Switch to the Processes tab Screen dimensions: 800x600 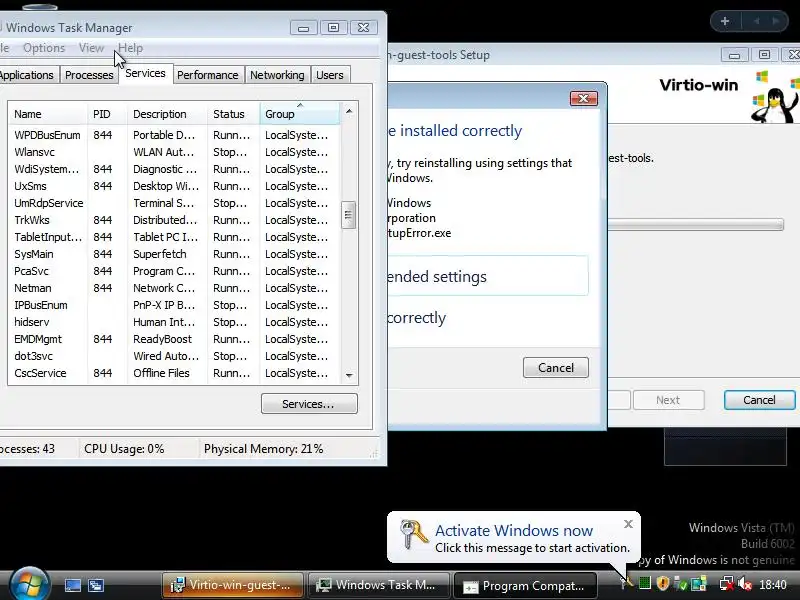(89, 75)
